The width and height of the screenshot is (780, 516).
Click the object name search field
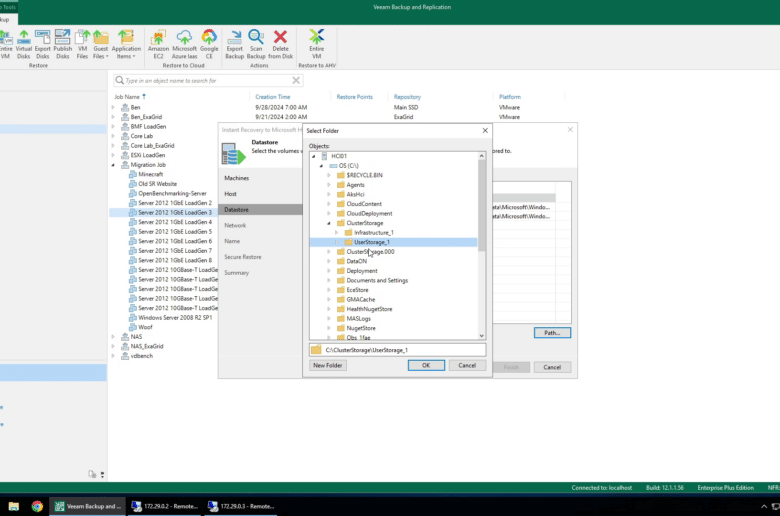pos(206,80)
